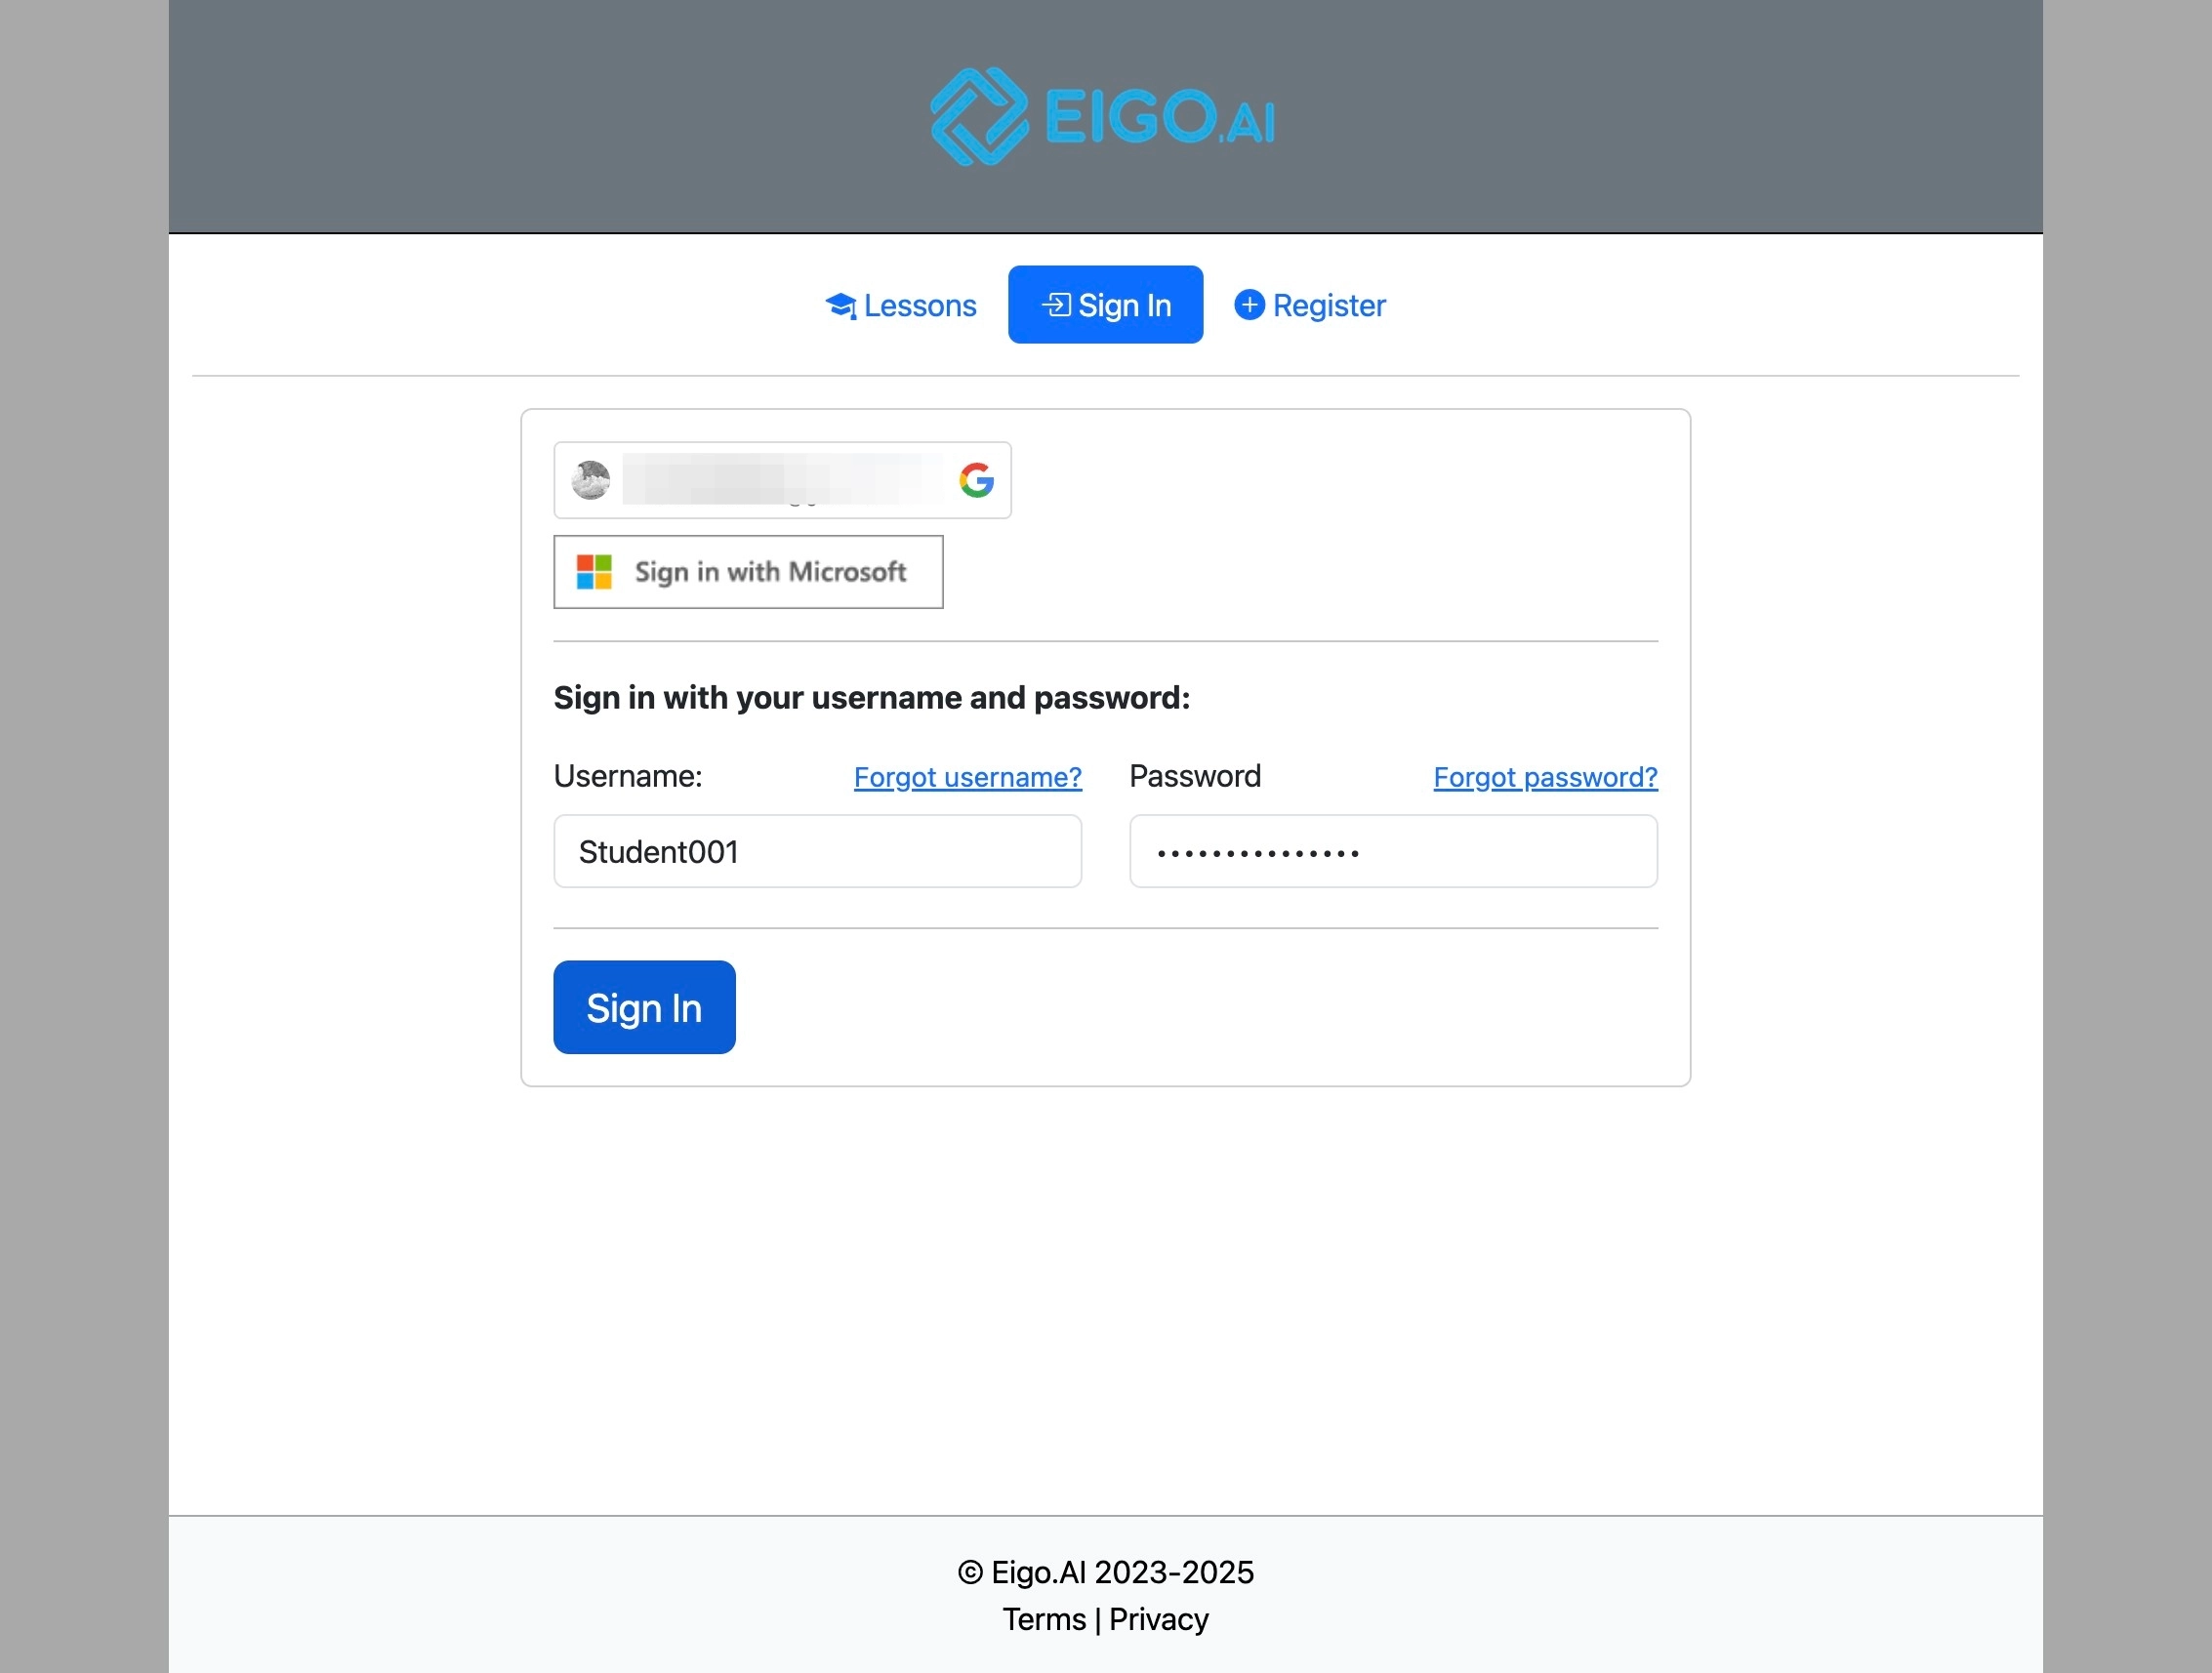Open the Privacy link in footer
Screen dimensions: 2212x1673
coord(1158,1619)
